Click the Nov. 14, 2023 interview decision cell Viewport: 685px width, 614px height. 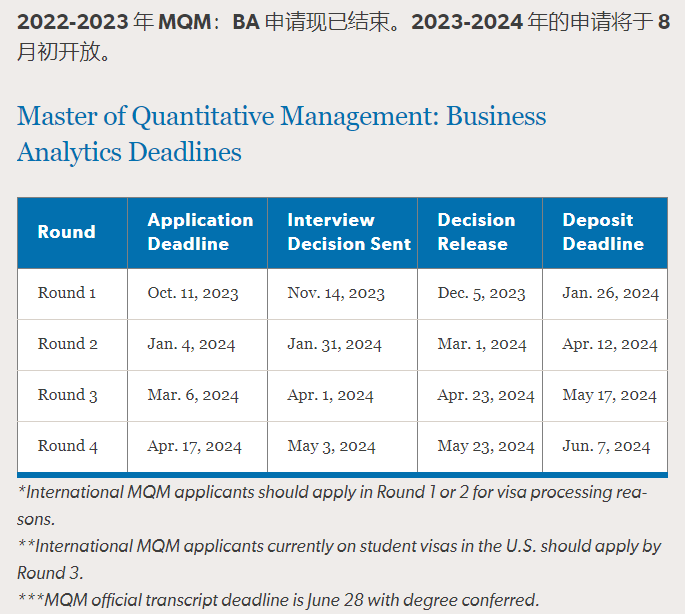336,293
